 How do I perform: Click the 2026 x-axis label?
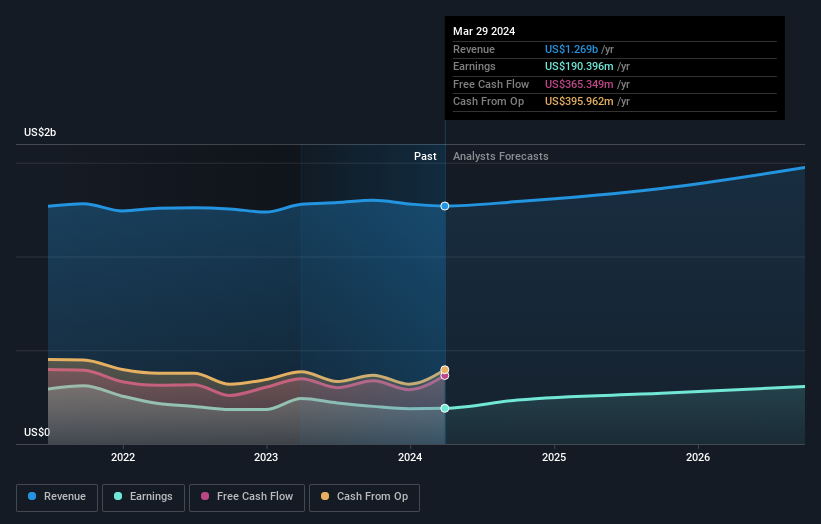pyautogui.click(x=698, y=457)
